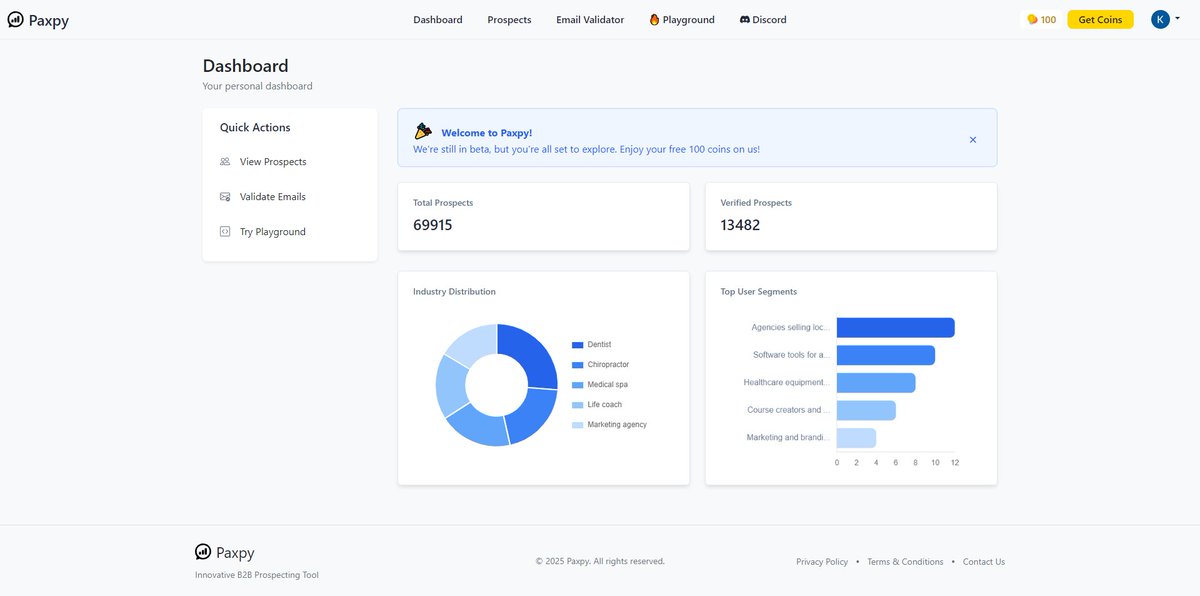The width and height of the screenshot is (1200, 596).
Task: Click the Discord logo icon in navigation
Action: (745, 20)
